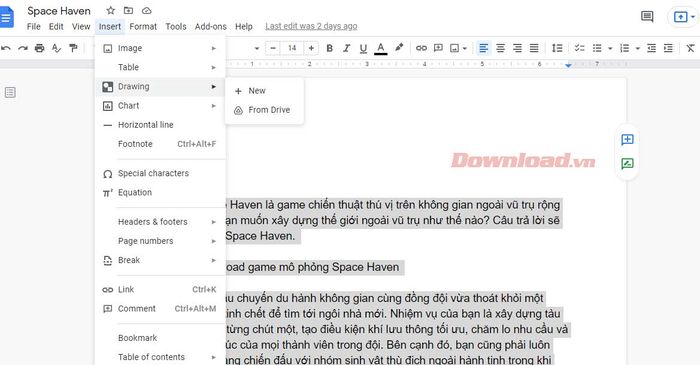This screenshot has height=365, width=700.
Task: Decrease indent
Action: (x=651, y=48)
